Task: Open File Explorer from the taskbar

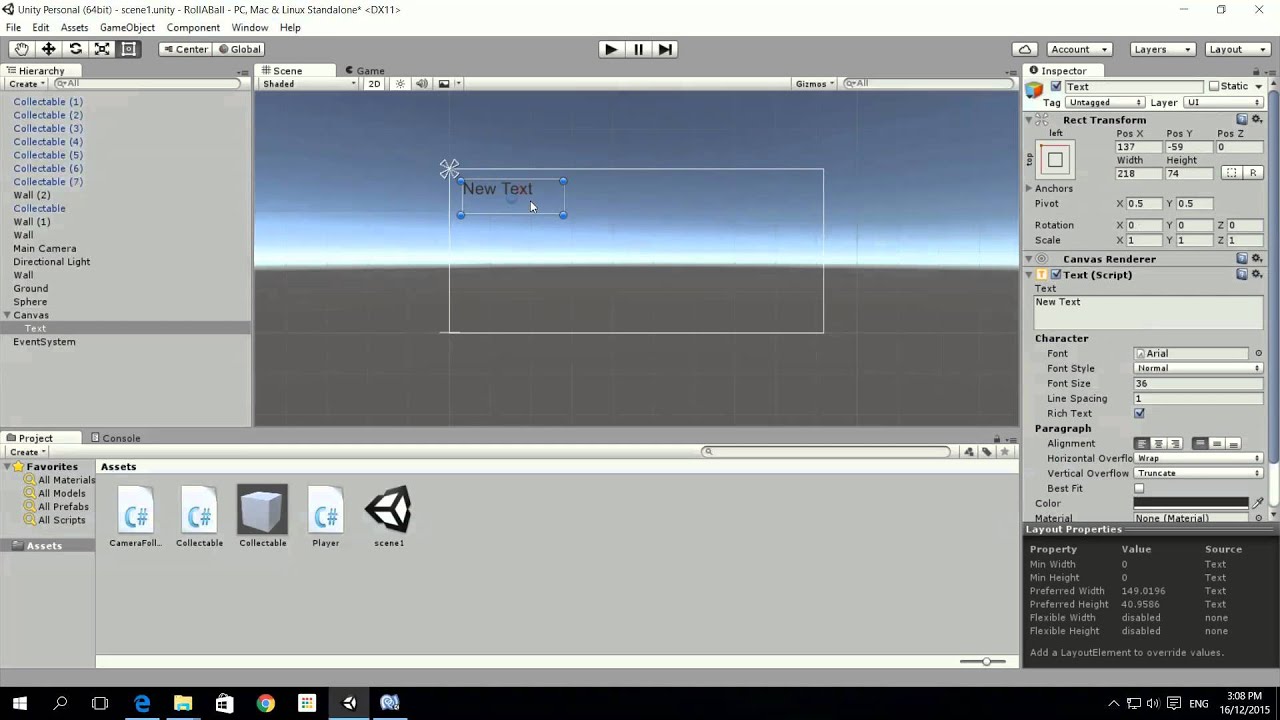Action: pos(183,703)
